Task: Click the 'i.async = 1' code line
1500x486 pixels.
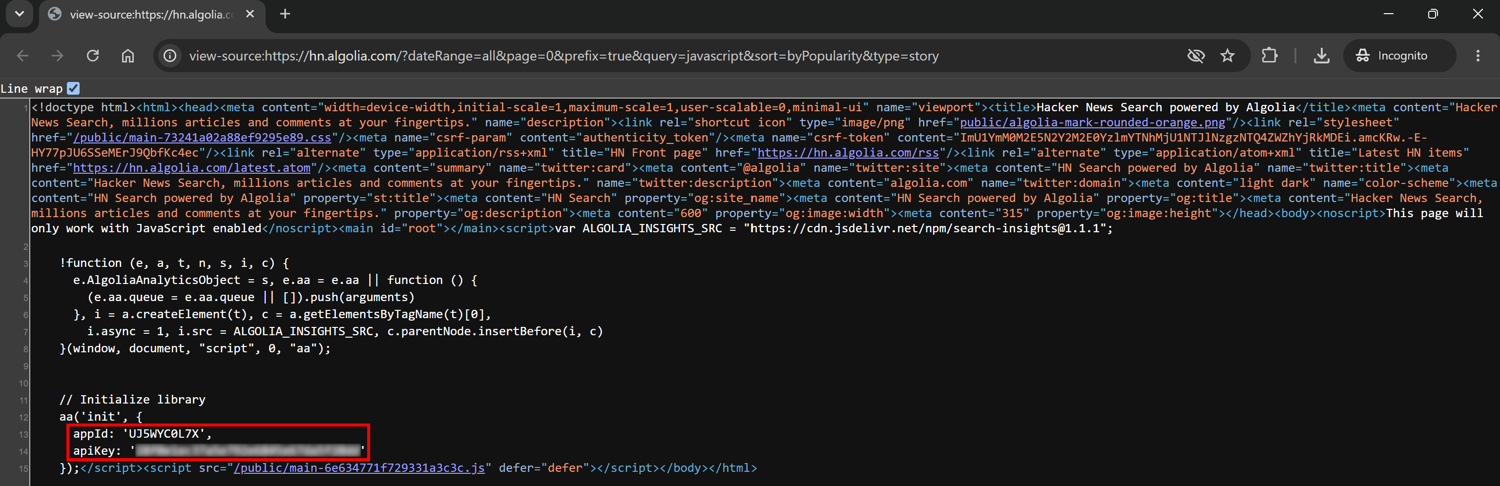Action: click(x=345, y=331)
